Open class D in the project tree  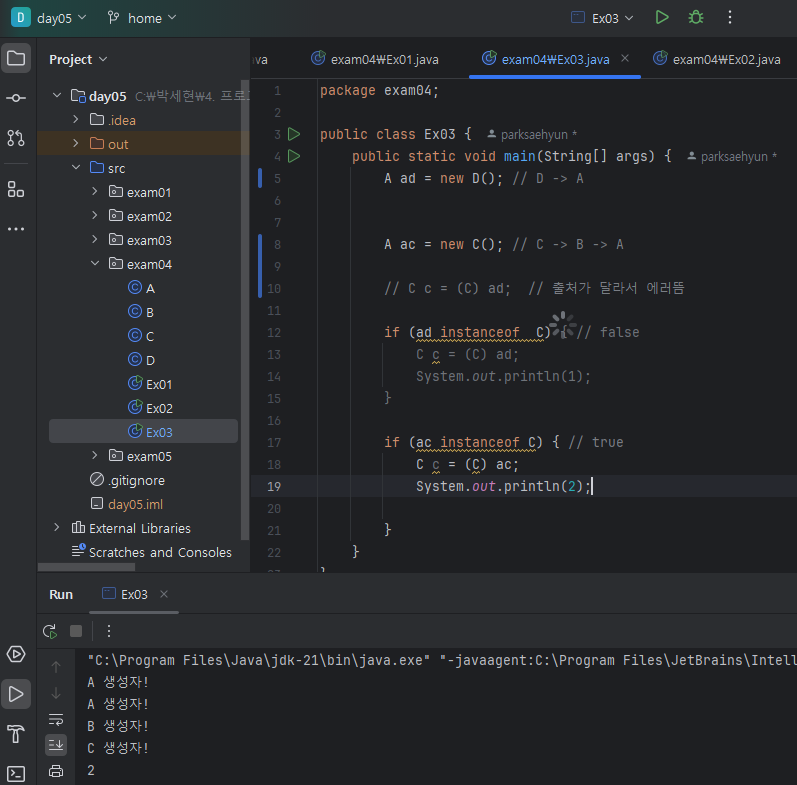pos(150,360)
